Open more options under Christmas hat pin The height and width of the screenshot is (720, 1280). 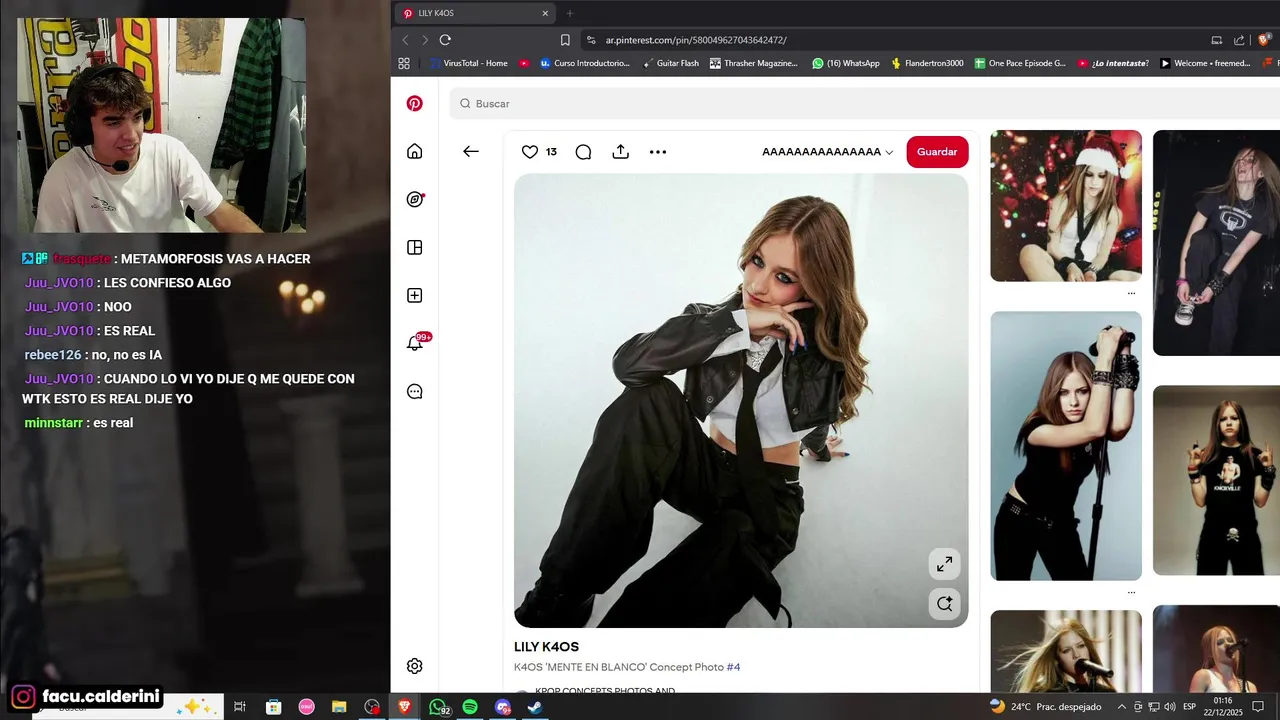1131,293
